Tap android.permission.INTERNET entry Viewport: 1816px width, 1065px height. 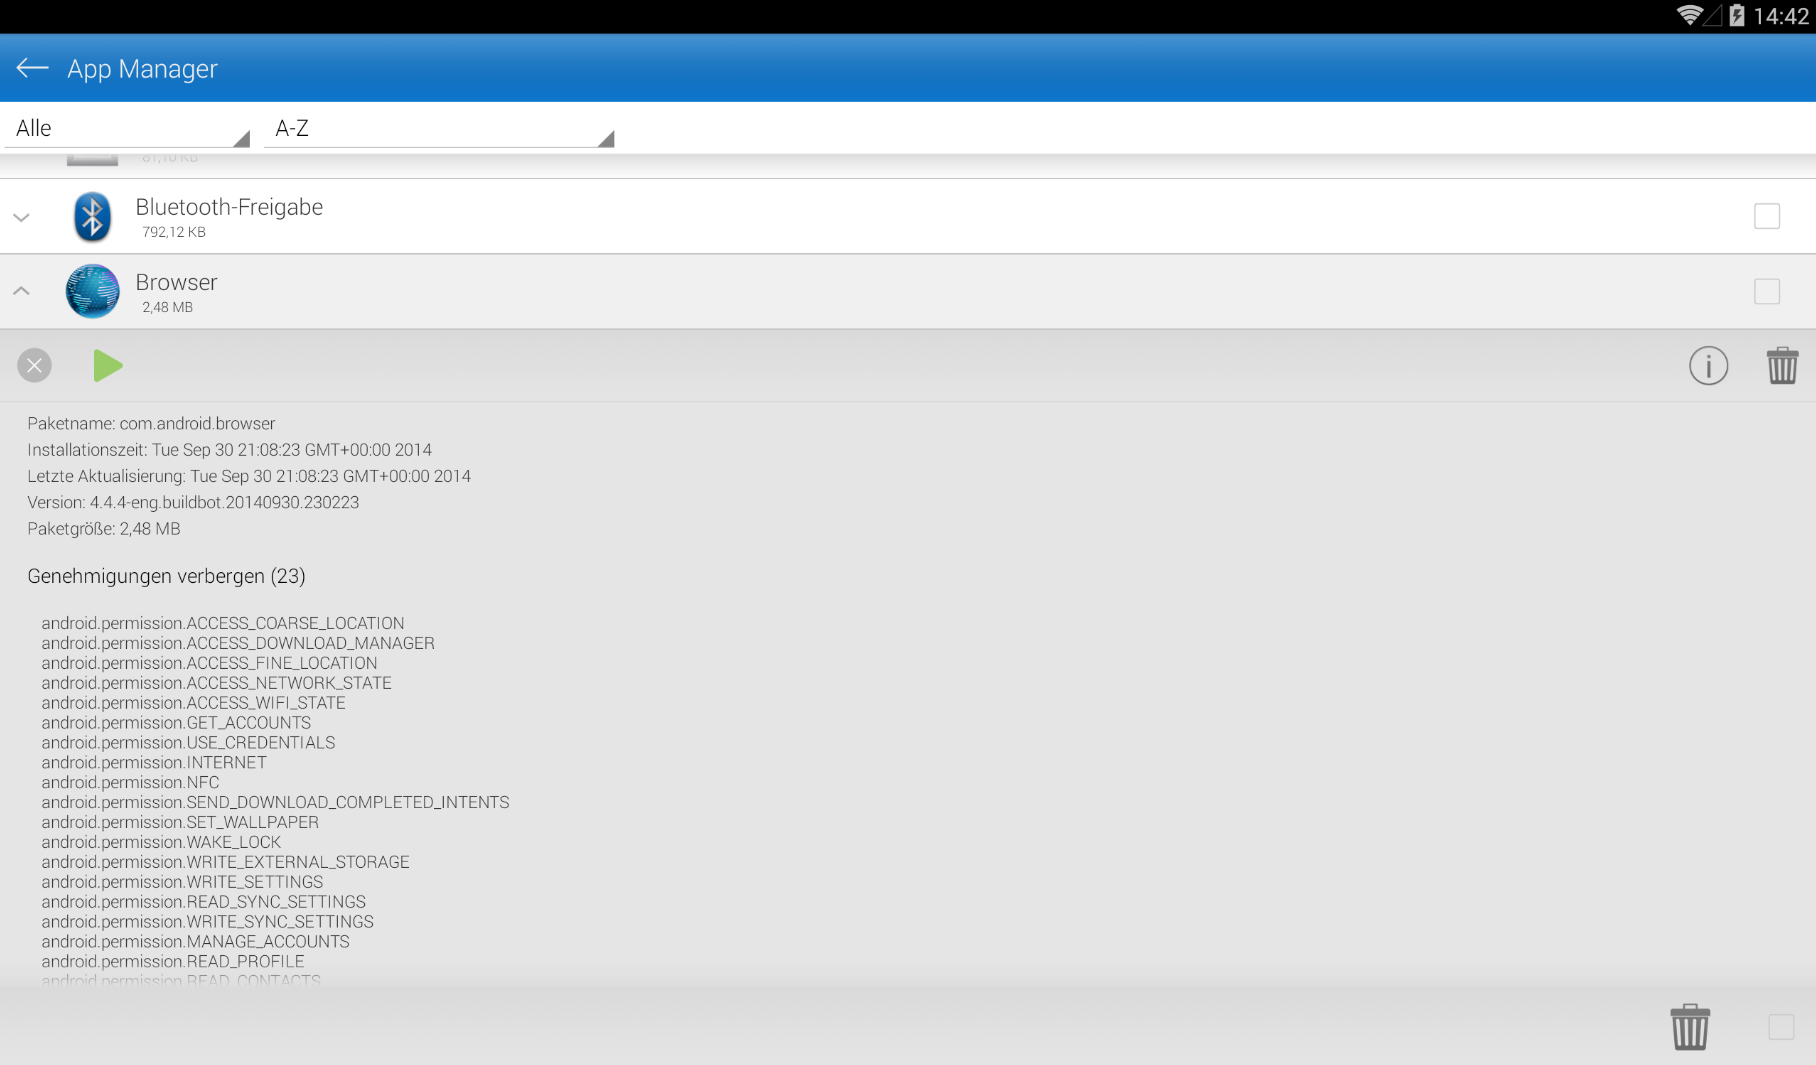coord(154,763)
